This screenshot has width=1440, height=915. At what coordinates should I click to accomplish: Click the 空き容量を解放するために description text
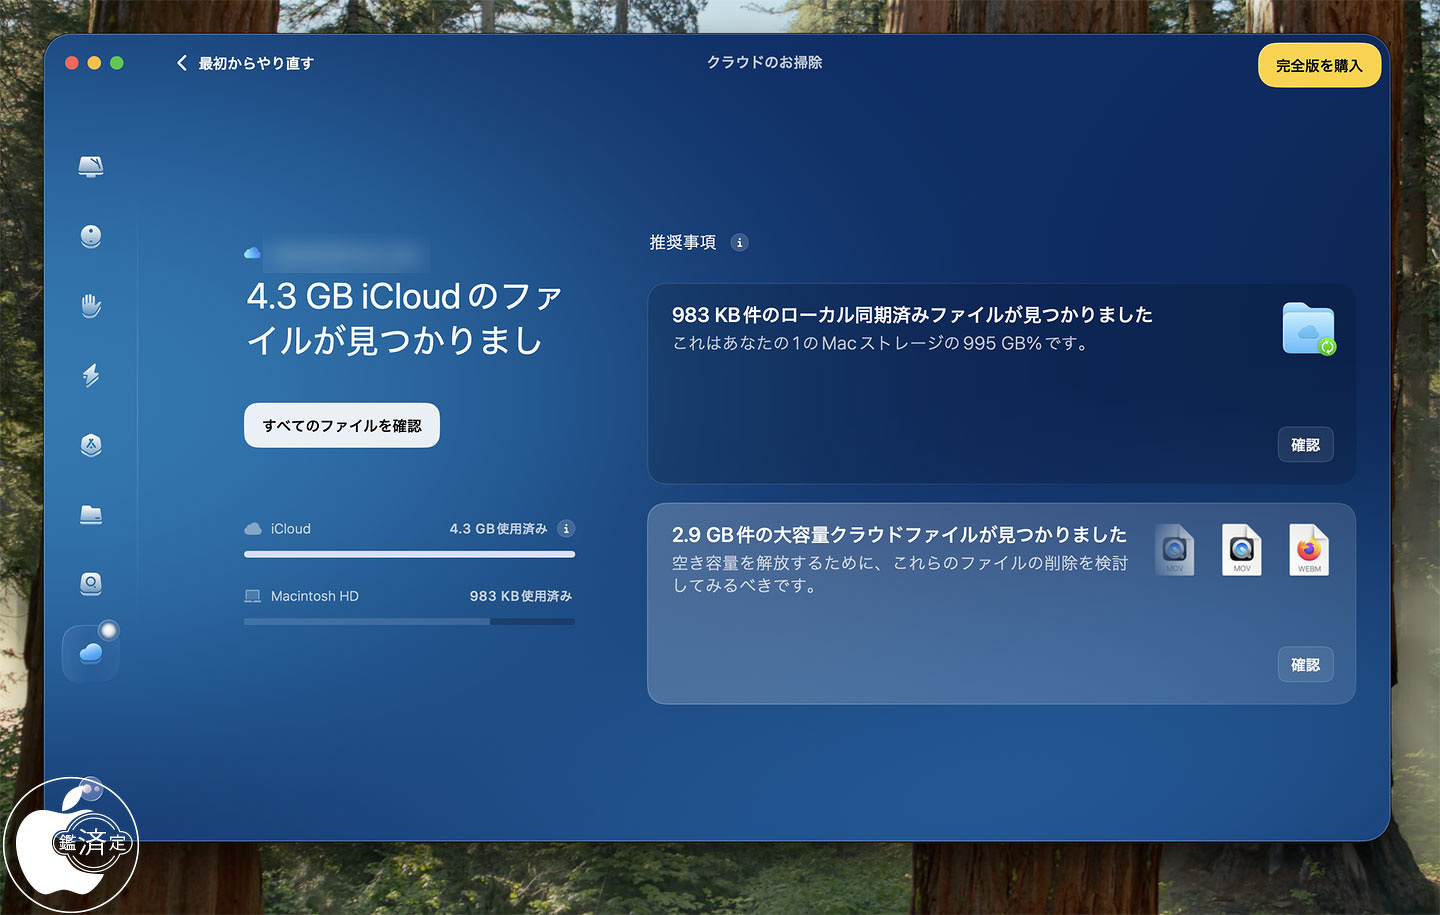point(900,574)
